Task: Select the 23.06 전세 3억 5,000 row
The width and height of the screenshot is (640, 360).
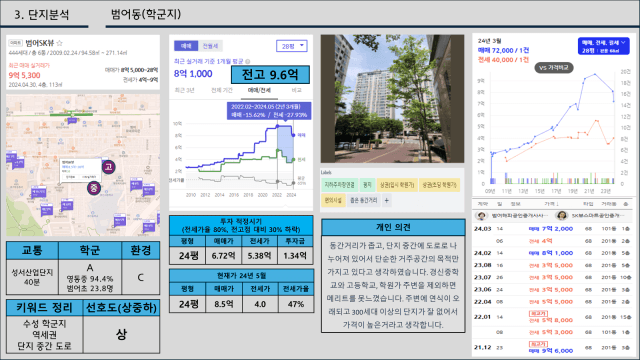Action: 553,290
